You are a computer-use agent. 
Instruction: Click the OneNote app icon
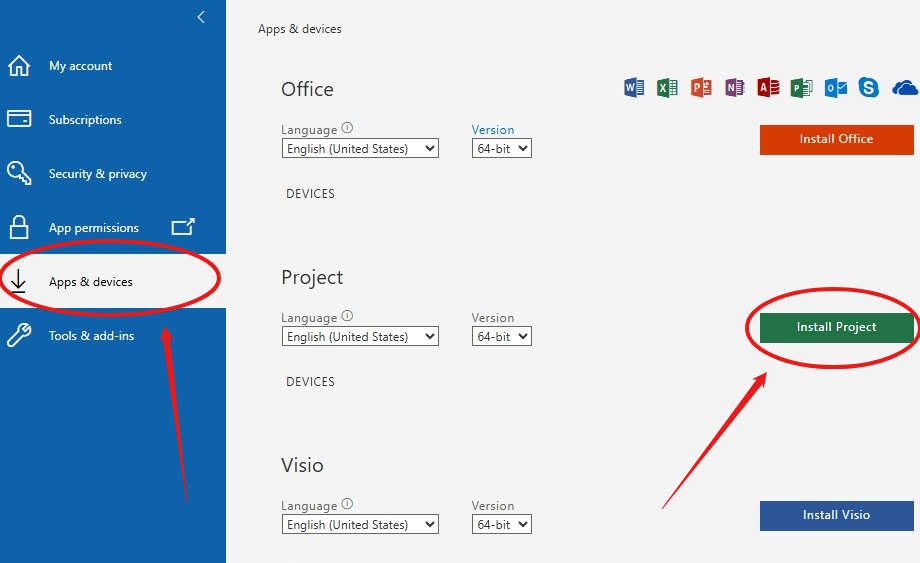coord(735,87)
